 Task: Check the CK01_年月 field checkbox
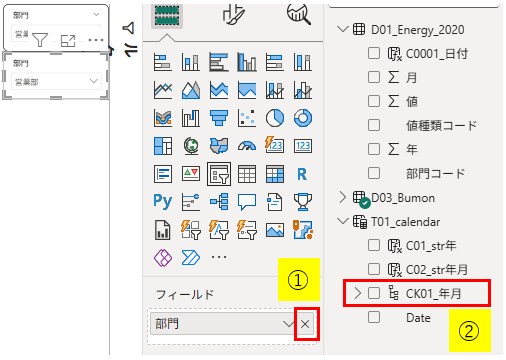click(374, 293)
